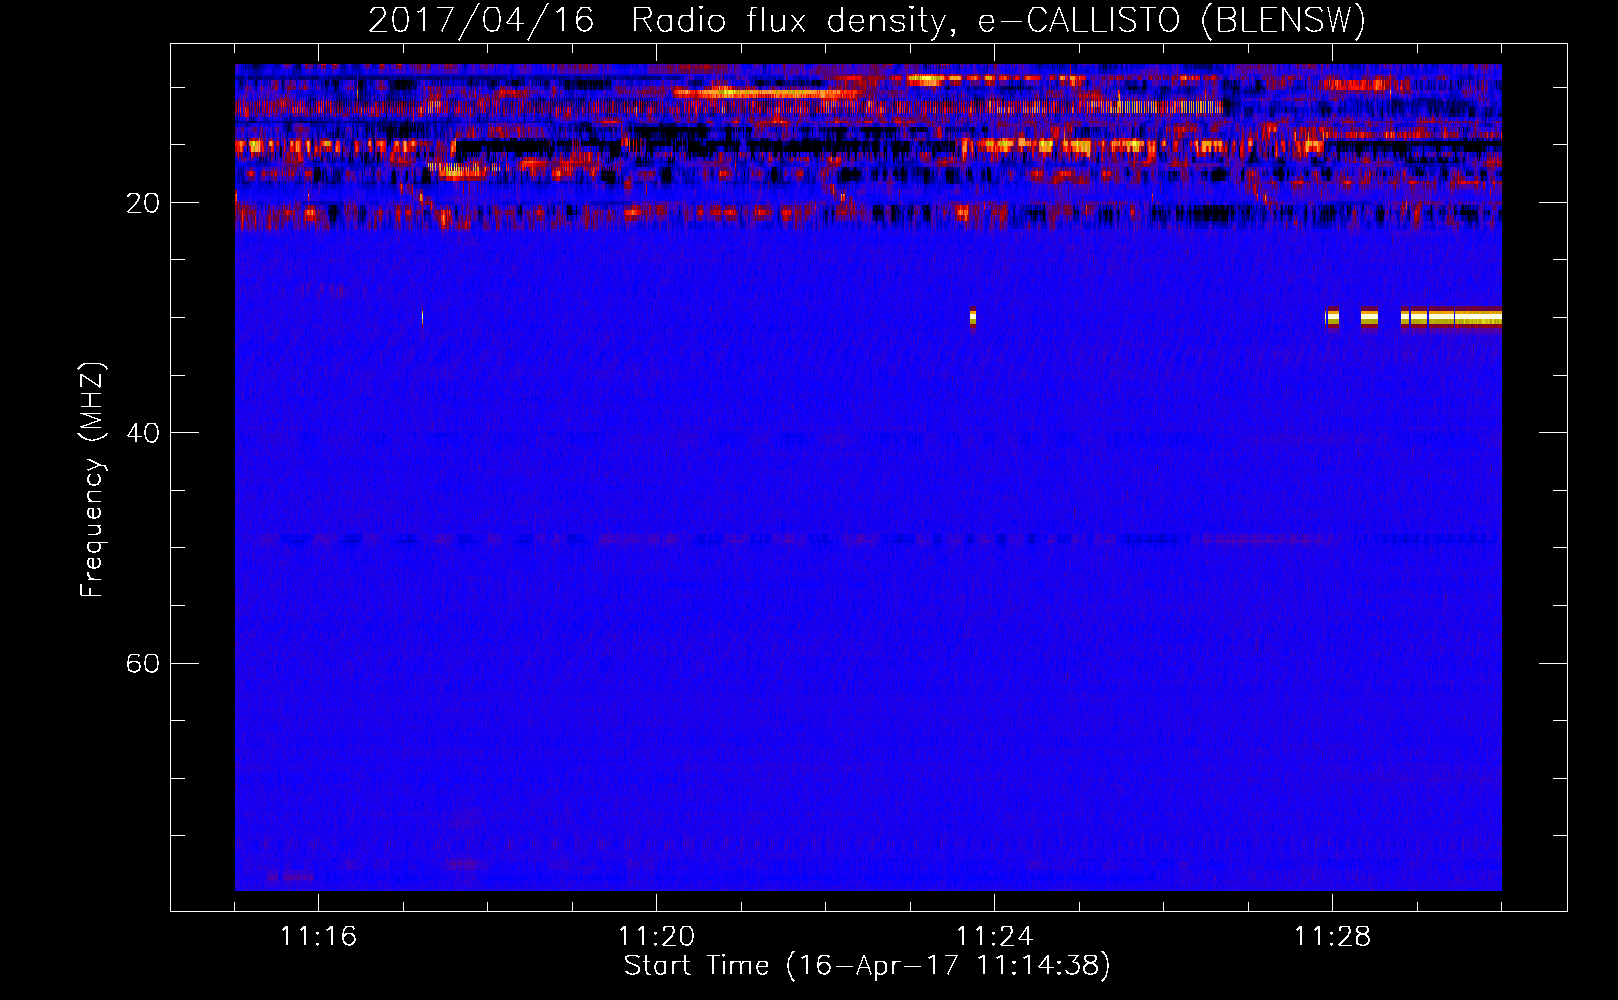This screenshot has width=1618, height=1000.
Task: Click the 'Start Time (16-Apr-17 11:14:38)' label
Action: (867, 966)
